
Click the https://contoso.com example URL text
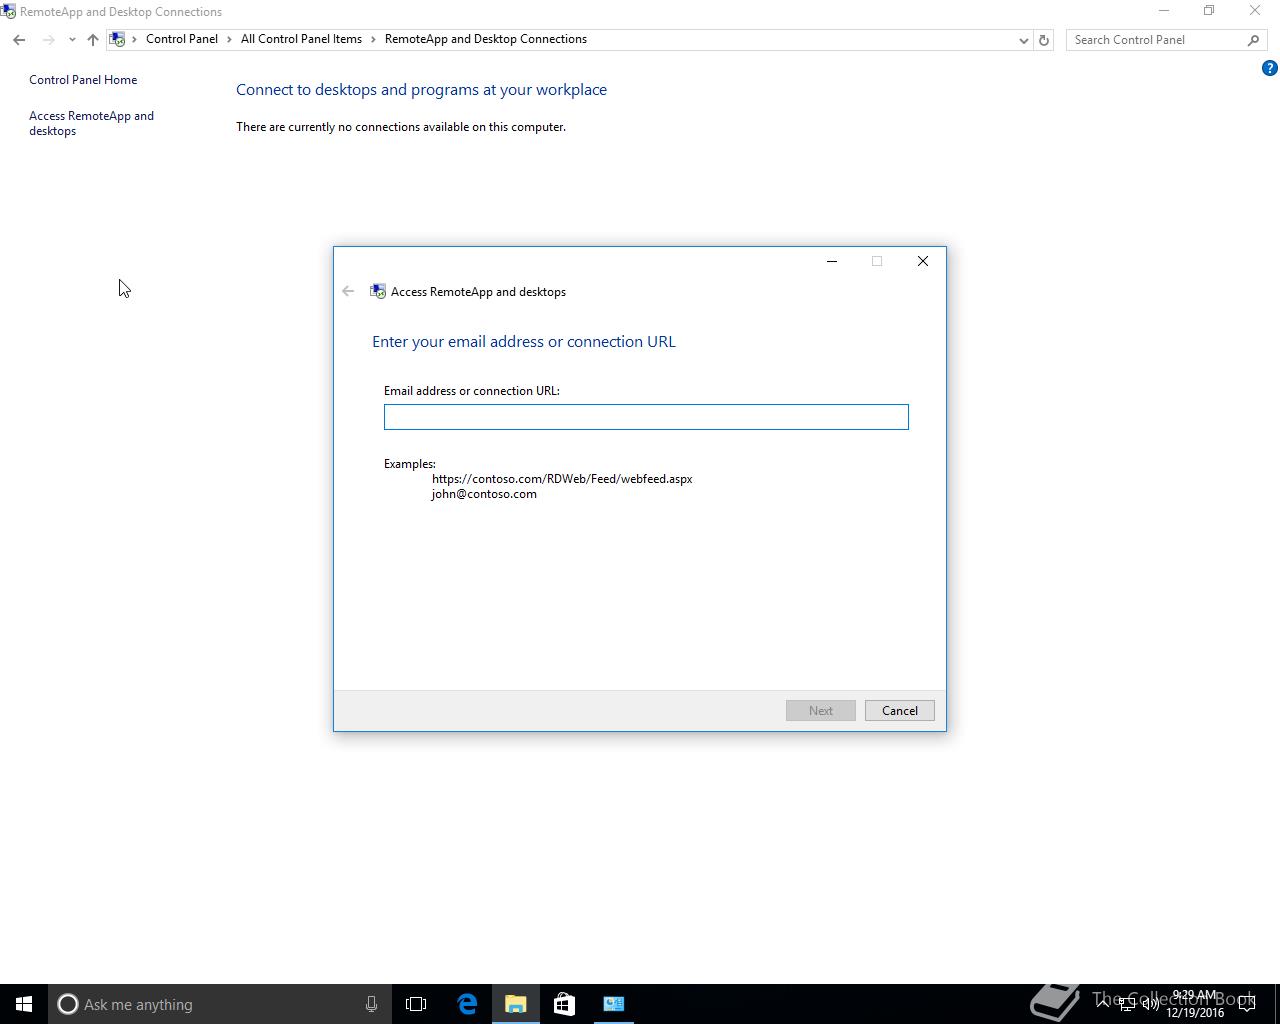click(562, 479)
